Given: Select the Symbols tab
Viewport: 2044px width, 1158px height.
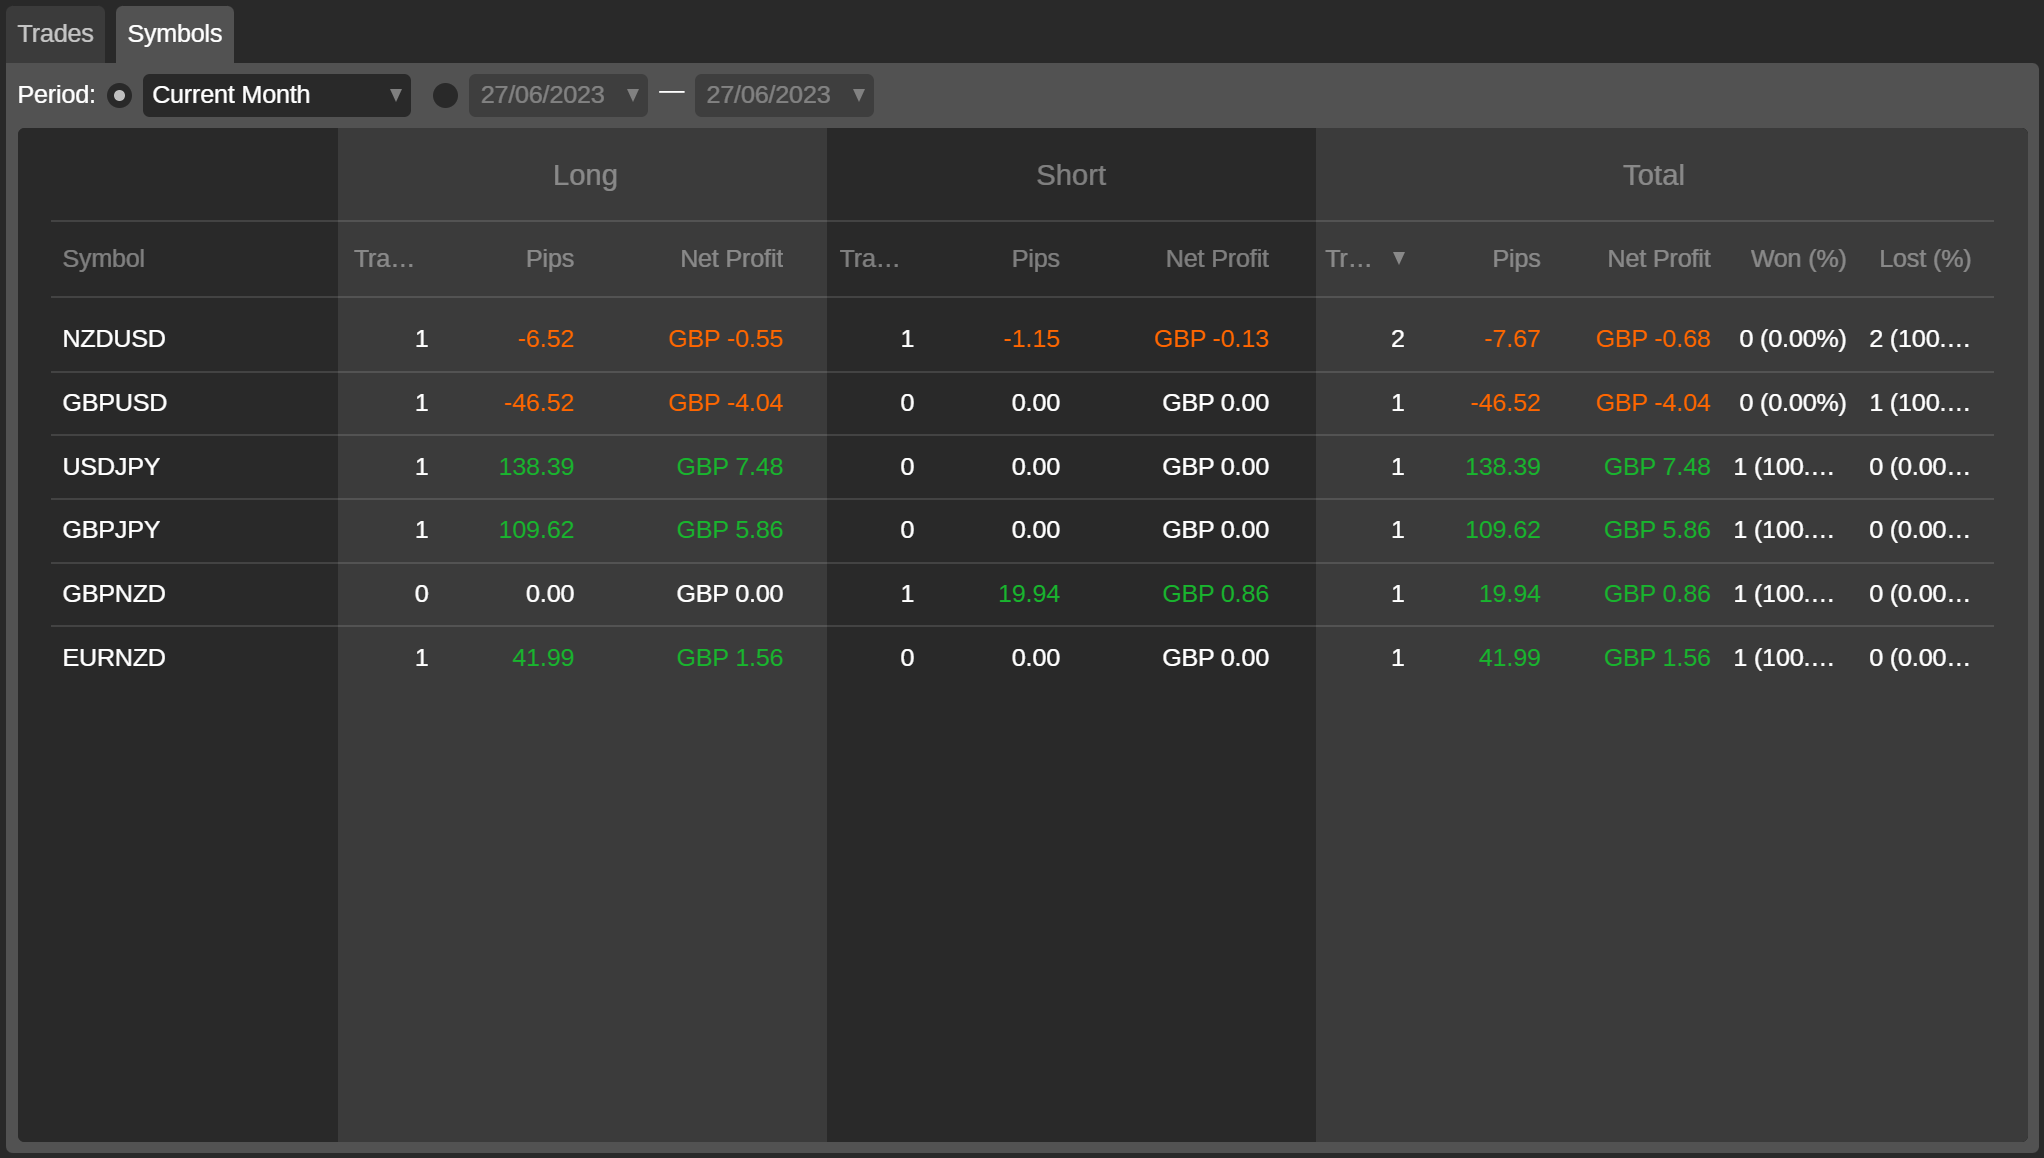Looking at the screenshot, I should (x=174, y=34).
